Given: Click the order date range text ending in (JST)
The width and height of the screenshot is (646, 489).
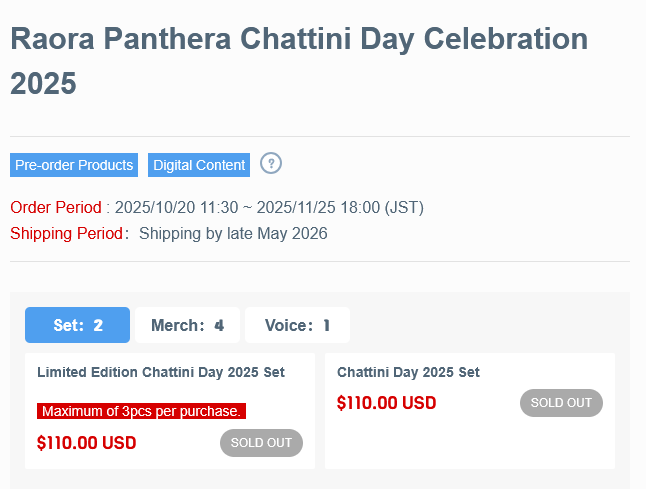Looking at the screenshot, I should pos(269,208).
